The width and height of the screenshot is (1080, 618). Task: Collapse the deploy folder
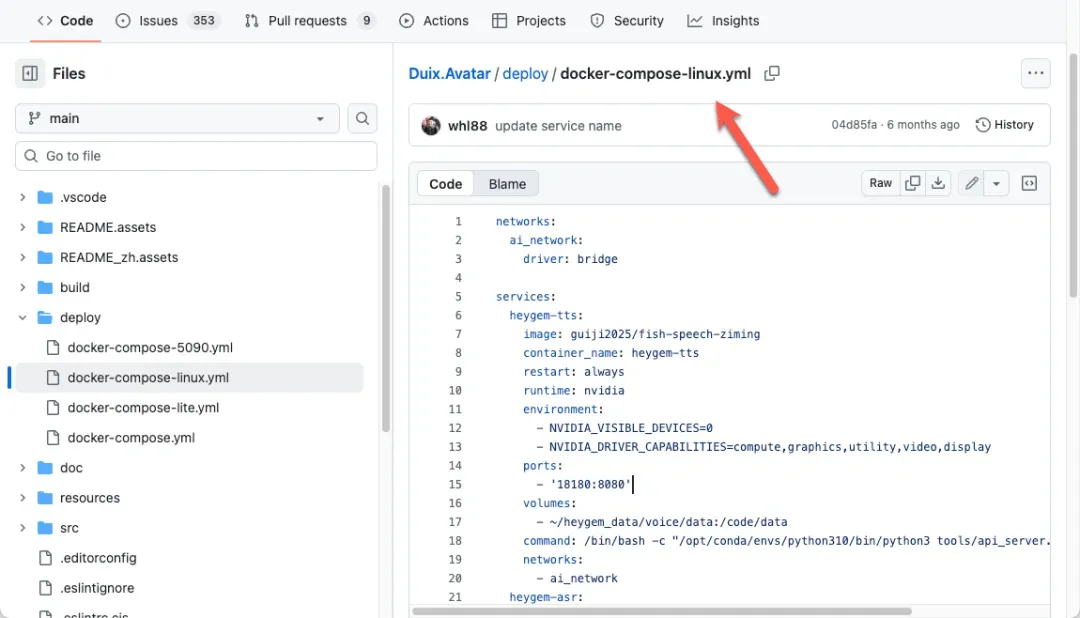click(x=23, y=318)
